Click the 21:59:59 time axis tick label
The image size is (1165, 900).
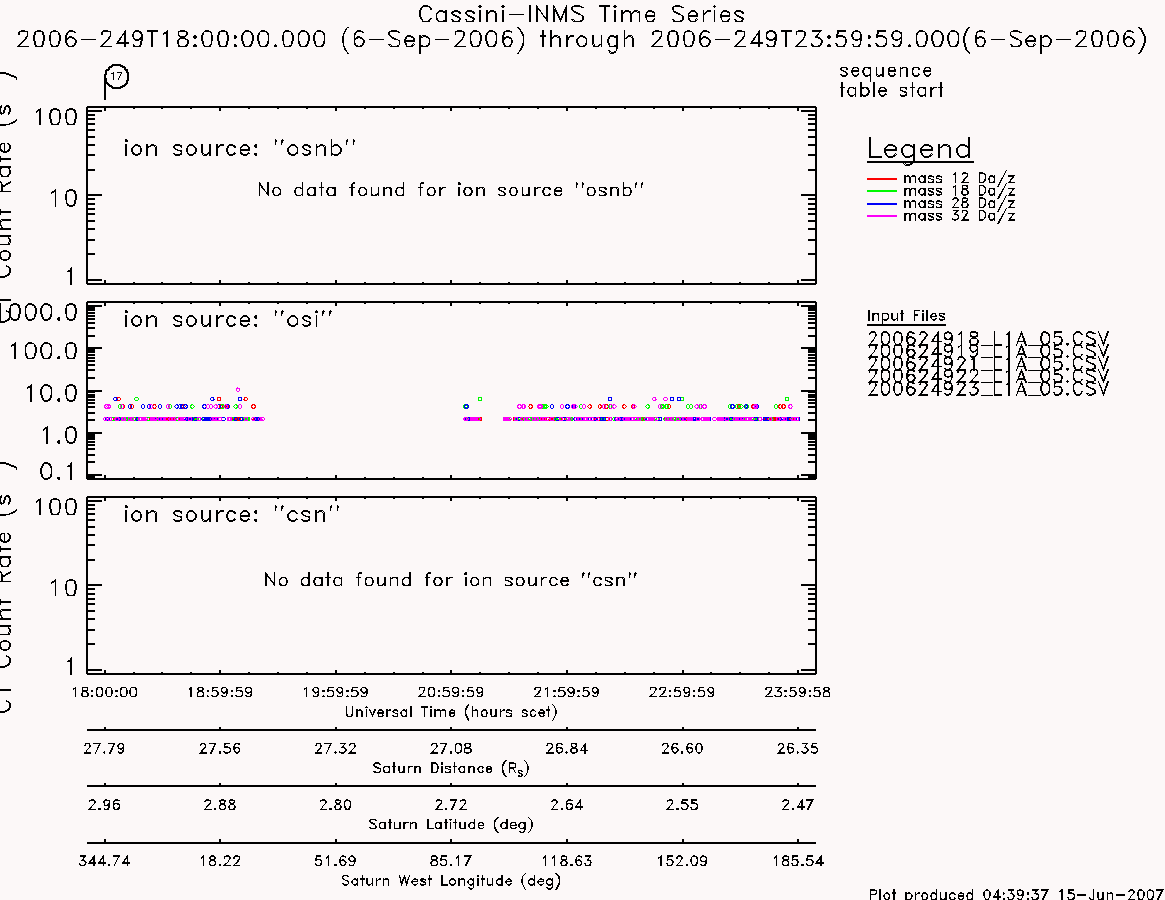(x=566, y=692)
